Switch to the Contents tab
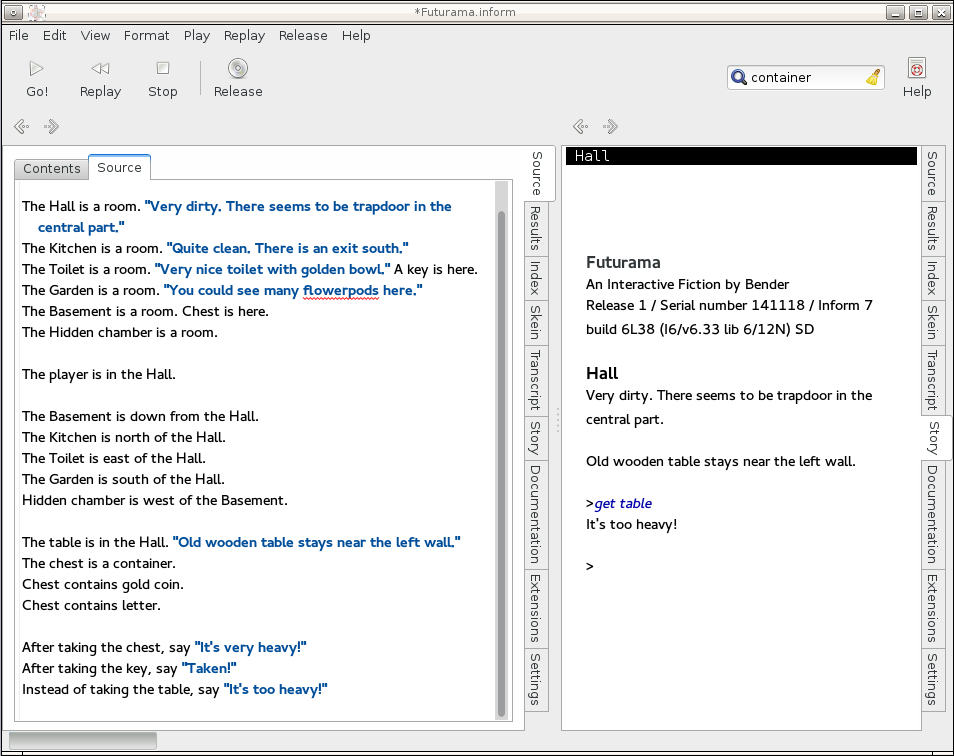The height and width of the screenshot is (756, 954). (x=52, y=169)
